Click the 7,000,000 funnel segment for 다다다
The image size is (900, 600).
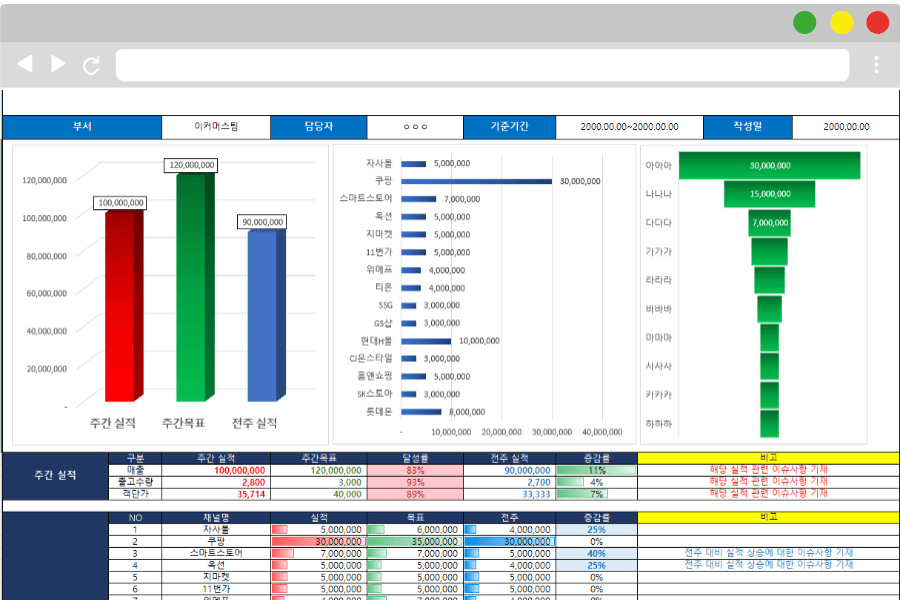click(x=770, y=223)
